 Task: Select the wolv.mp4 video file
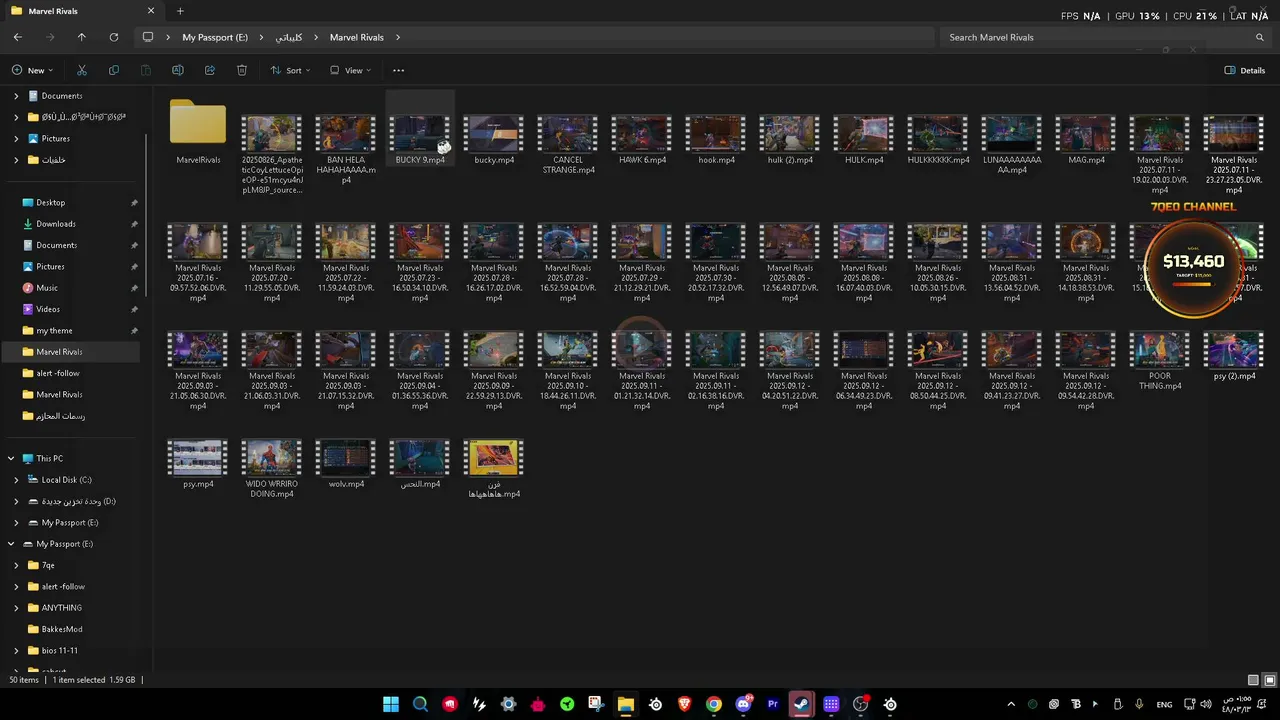(346, 463)
